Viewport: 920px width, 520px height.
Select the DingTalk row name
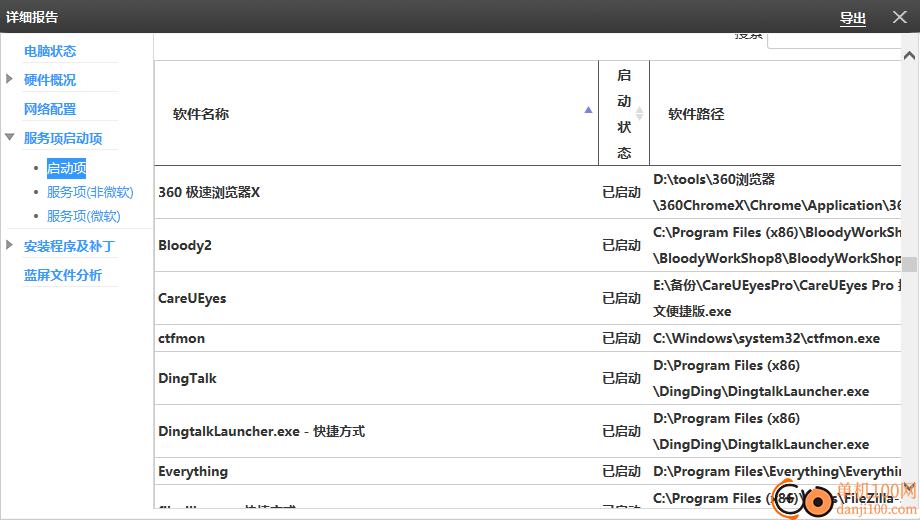(187, 379)
